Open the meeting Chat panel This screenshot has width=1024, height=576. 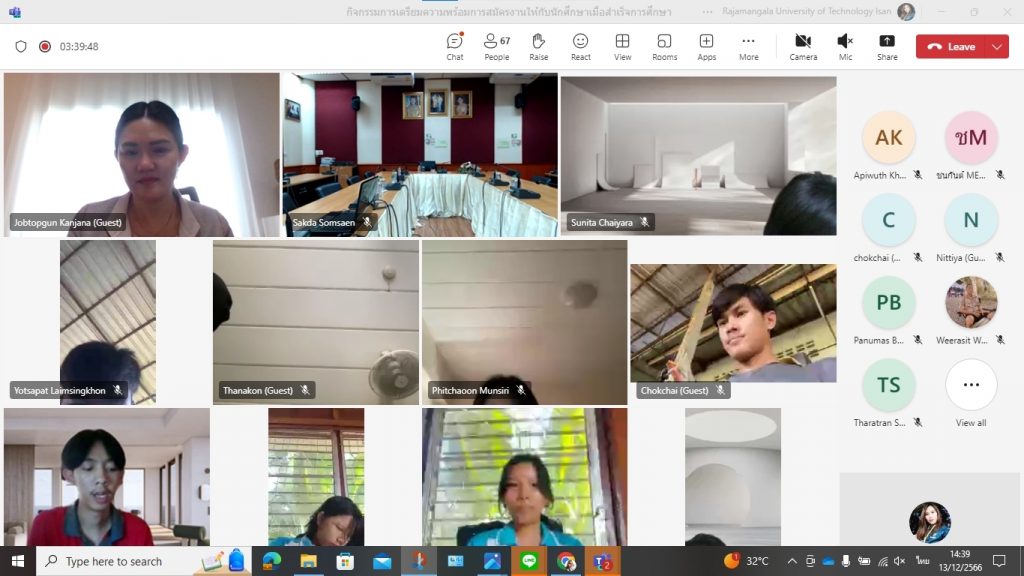455,46
